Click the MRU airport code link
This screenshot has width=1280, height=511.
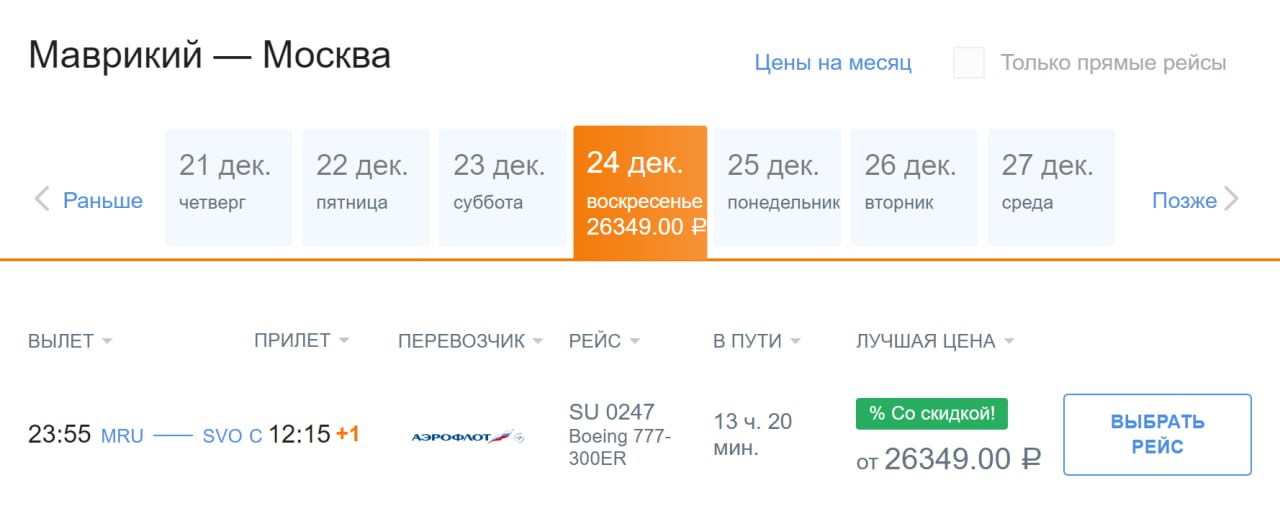(122, 436)
